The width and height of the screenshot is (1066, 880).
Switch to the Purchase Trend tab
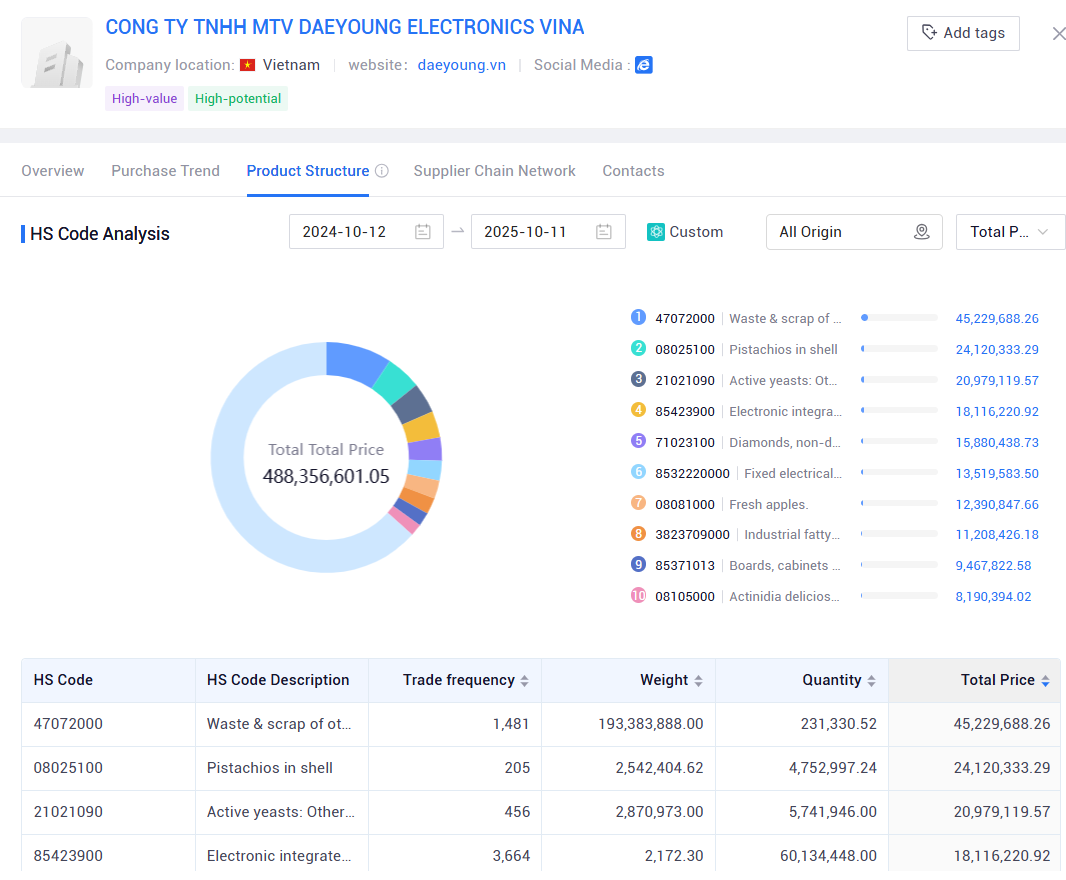165,171
